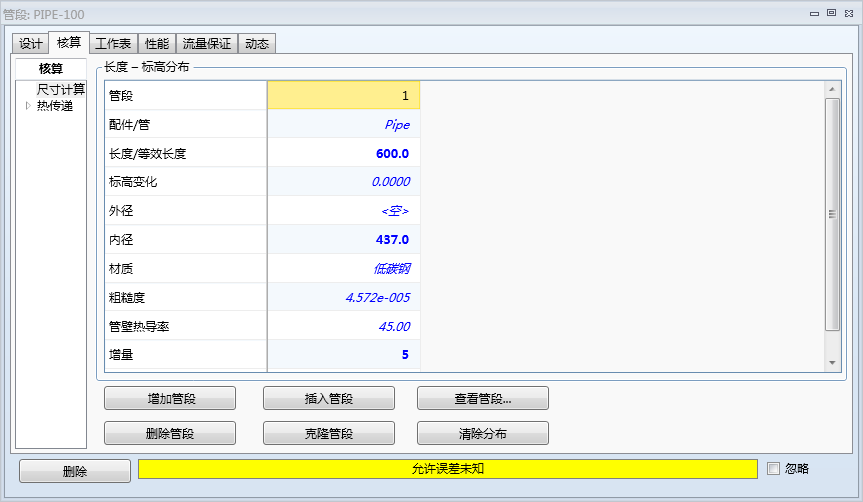Open the 动态 tab
This screenshot has width=863, height=502.
(x=257, y=44)
